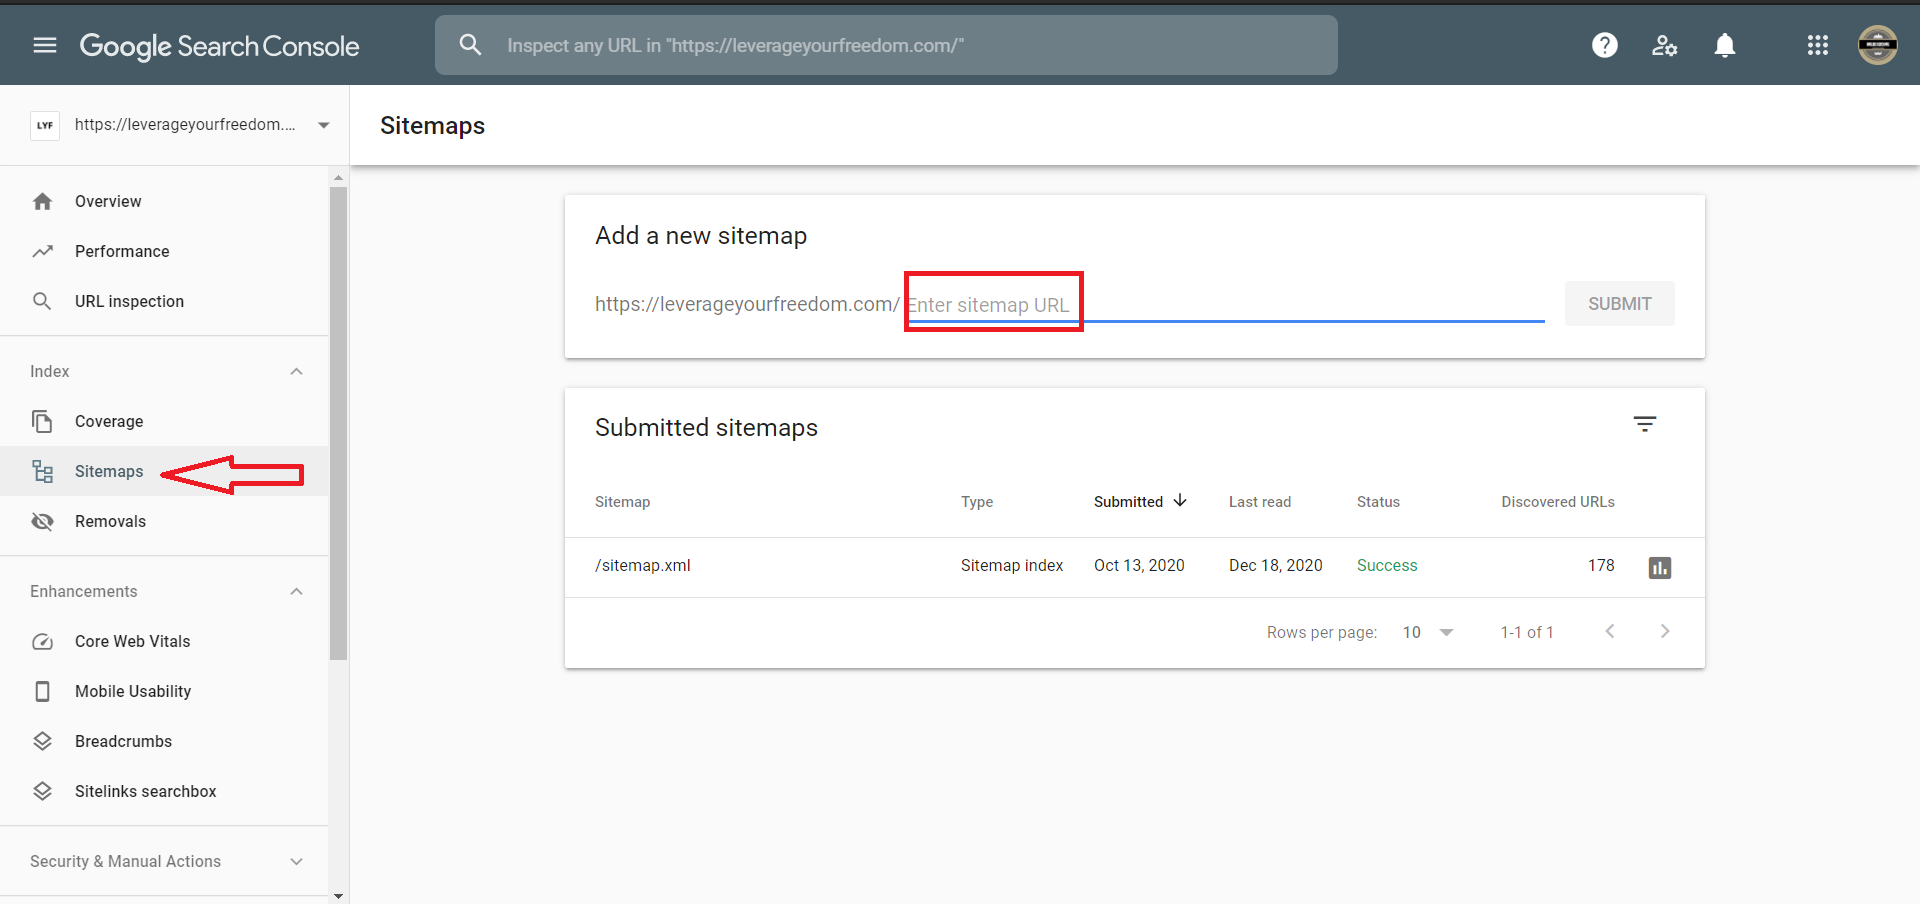Image resolution: width=1920 pixels, height=904 pixels.
Task: Click the sidebar vertical scrollbar
Action: pyautogui.click(x=338, y=422)
